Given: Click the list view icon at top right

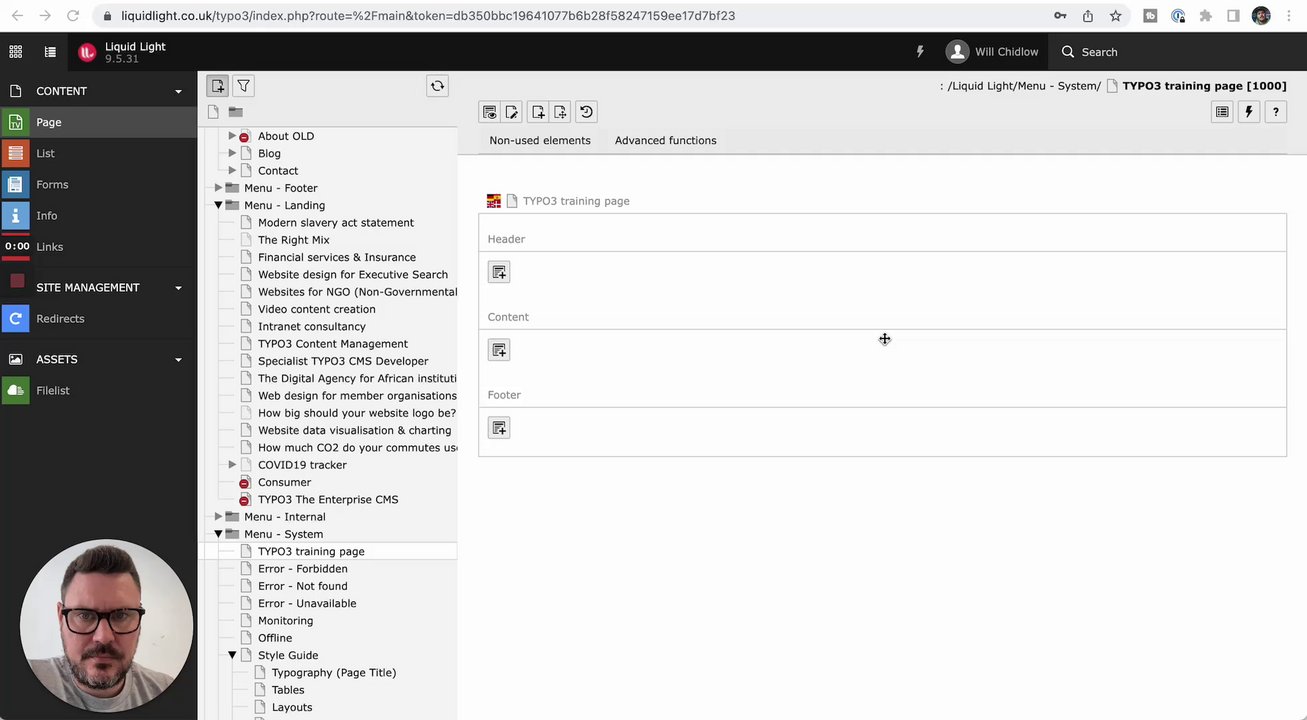Looking at the screenshot, I should pos(1222,112).
